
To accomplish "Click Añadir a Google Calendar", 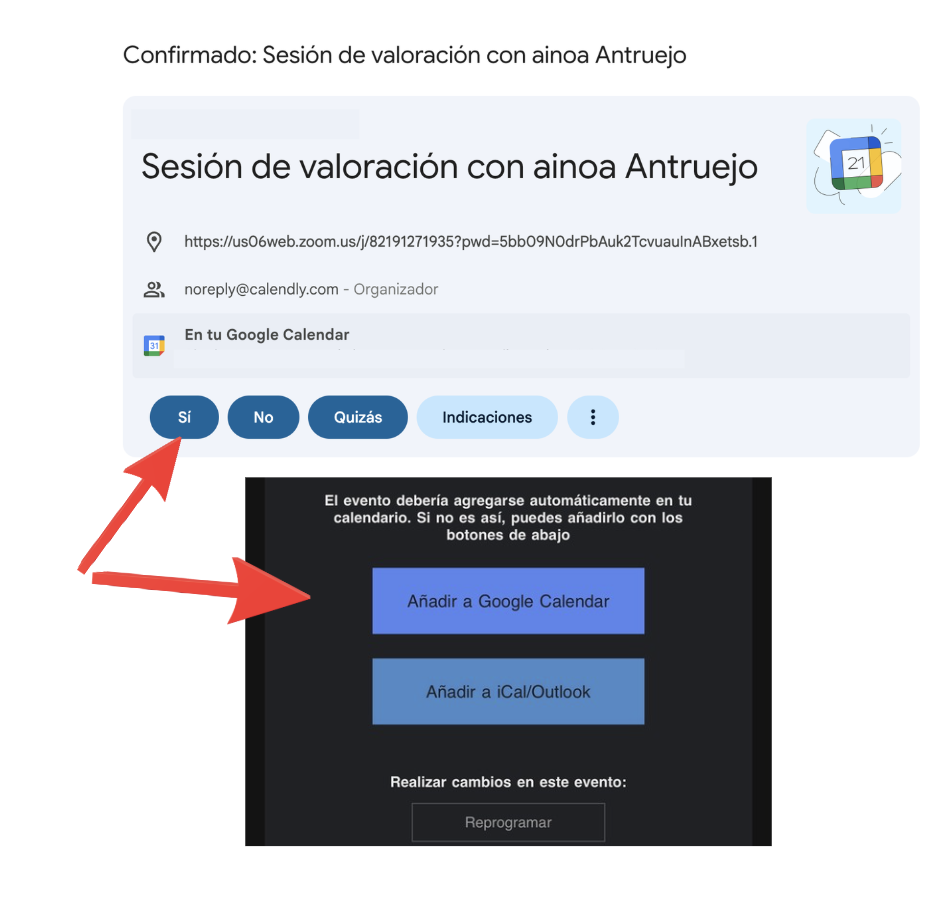I will [x=508, y=601].
